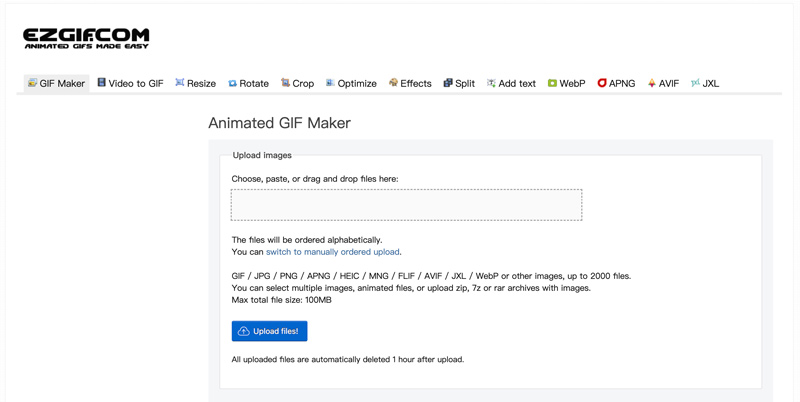Click the dashed file drop zone
The height and width of the screenshot is (402, 800).
tap(406, 205)
